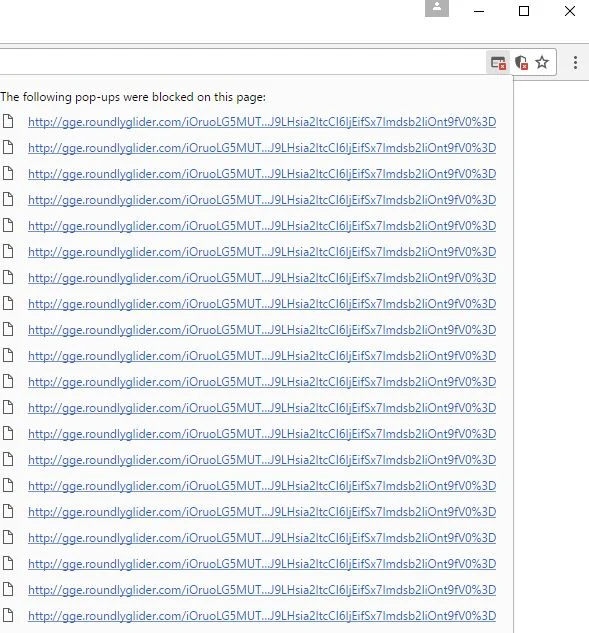The image size is (589, 633).
Task: Maximize the Chrome window
Action: click(x=524, y=11)
